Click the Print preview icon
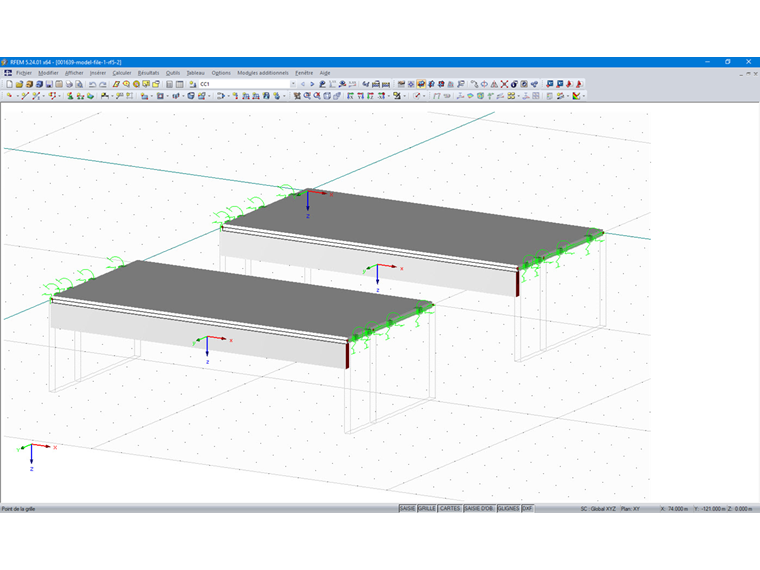 pos(79,84)
